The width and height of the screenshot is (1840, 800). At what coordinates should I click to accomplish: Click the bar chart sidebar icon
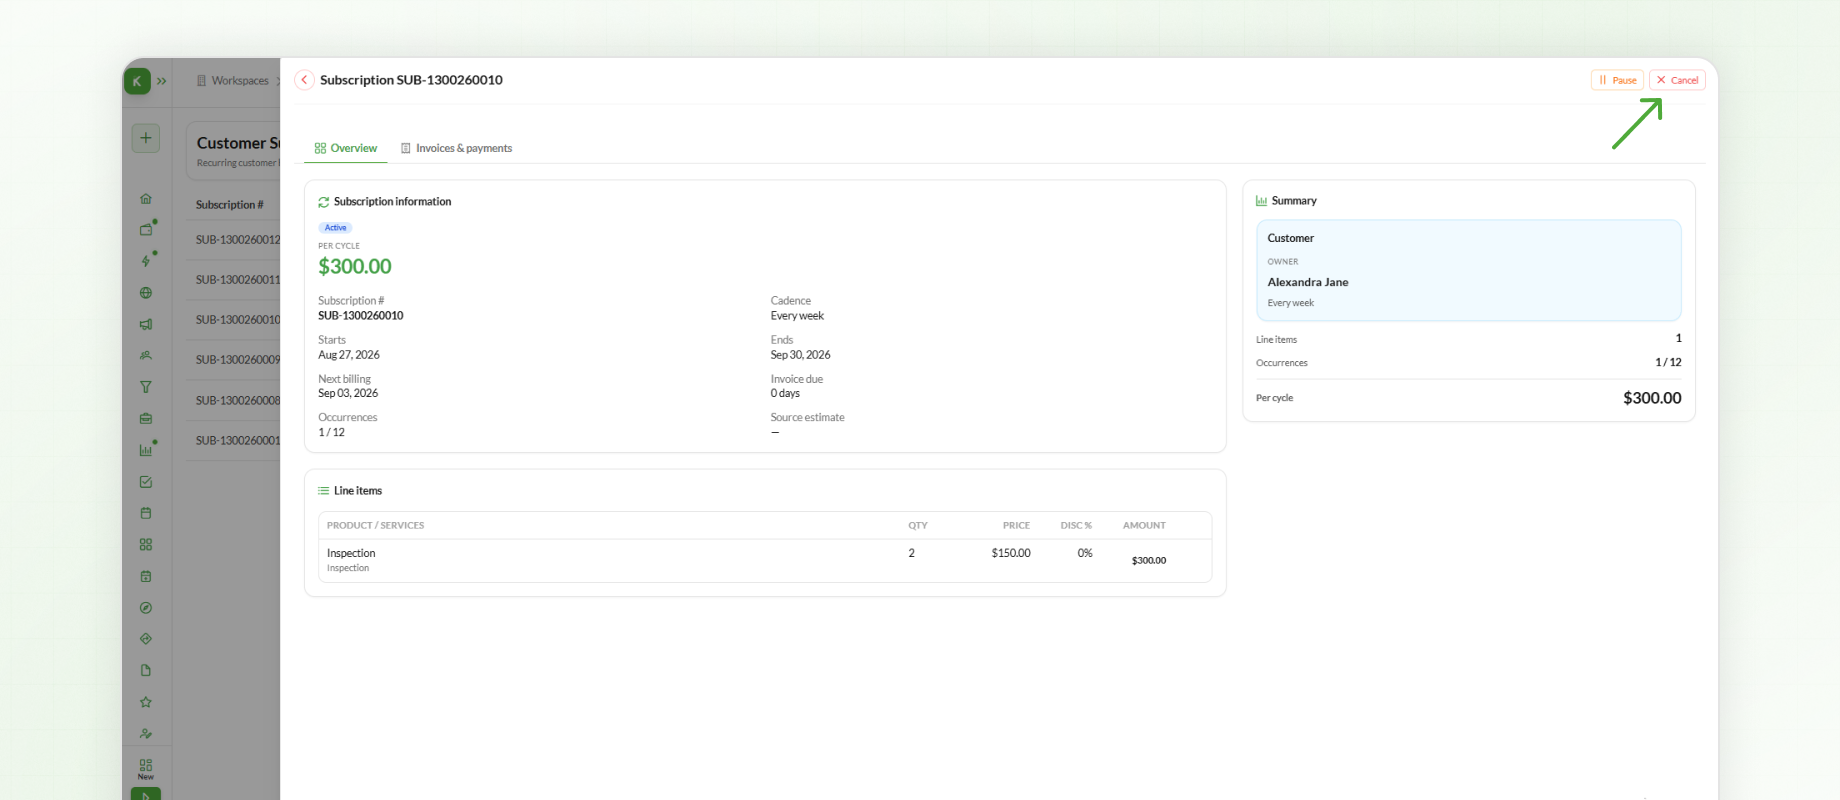[x=146, y=450]
